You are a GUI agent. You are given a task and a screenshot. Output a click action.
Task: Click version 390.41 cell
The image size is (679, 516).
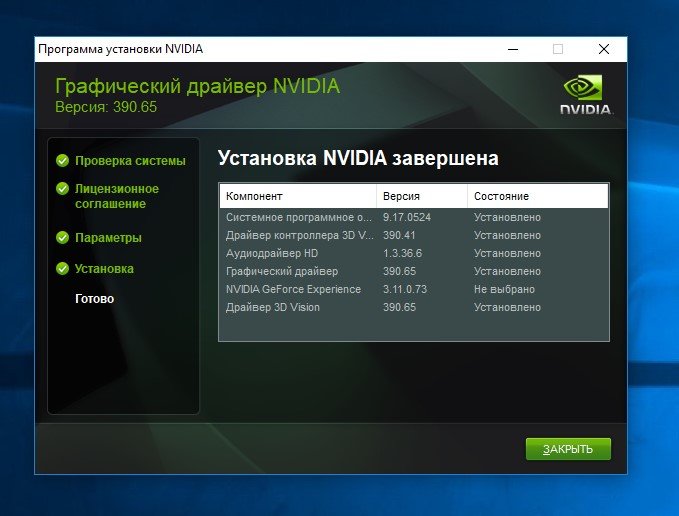(399, 235)
